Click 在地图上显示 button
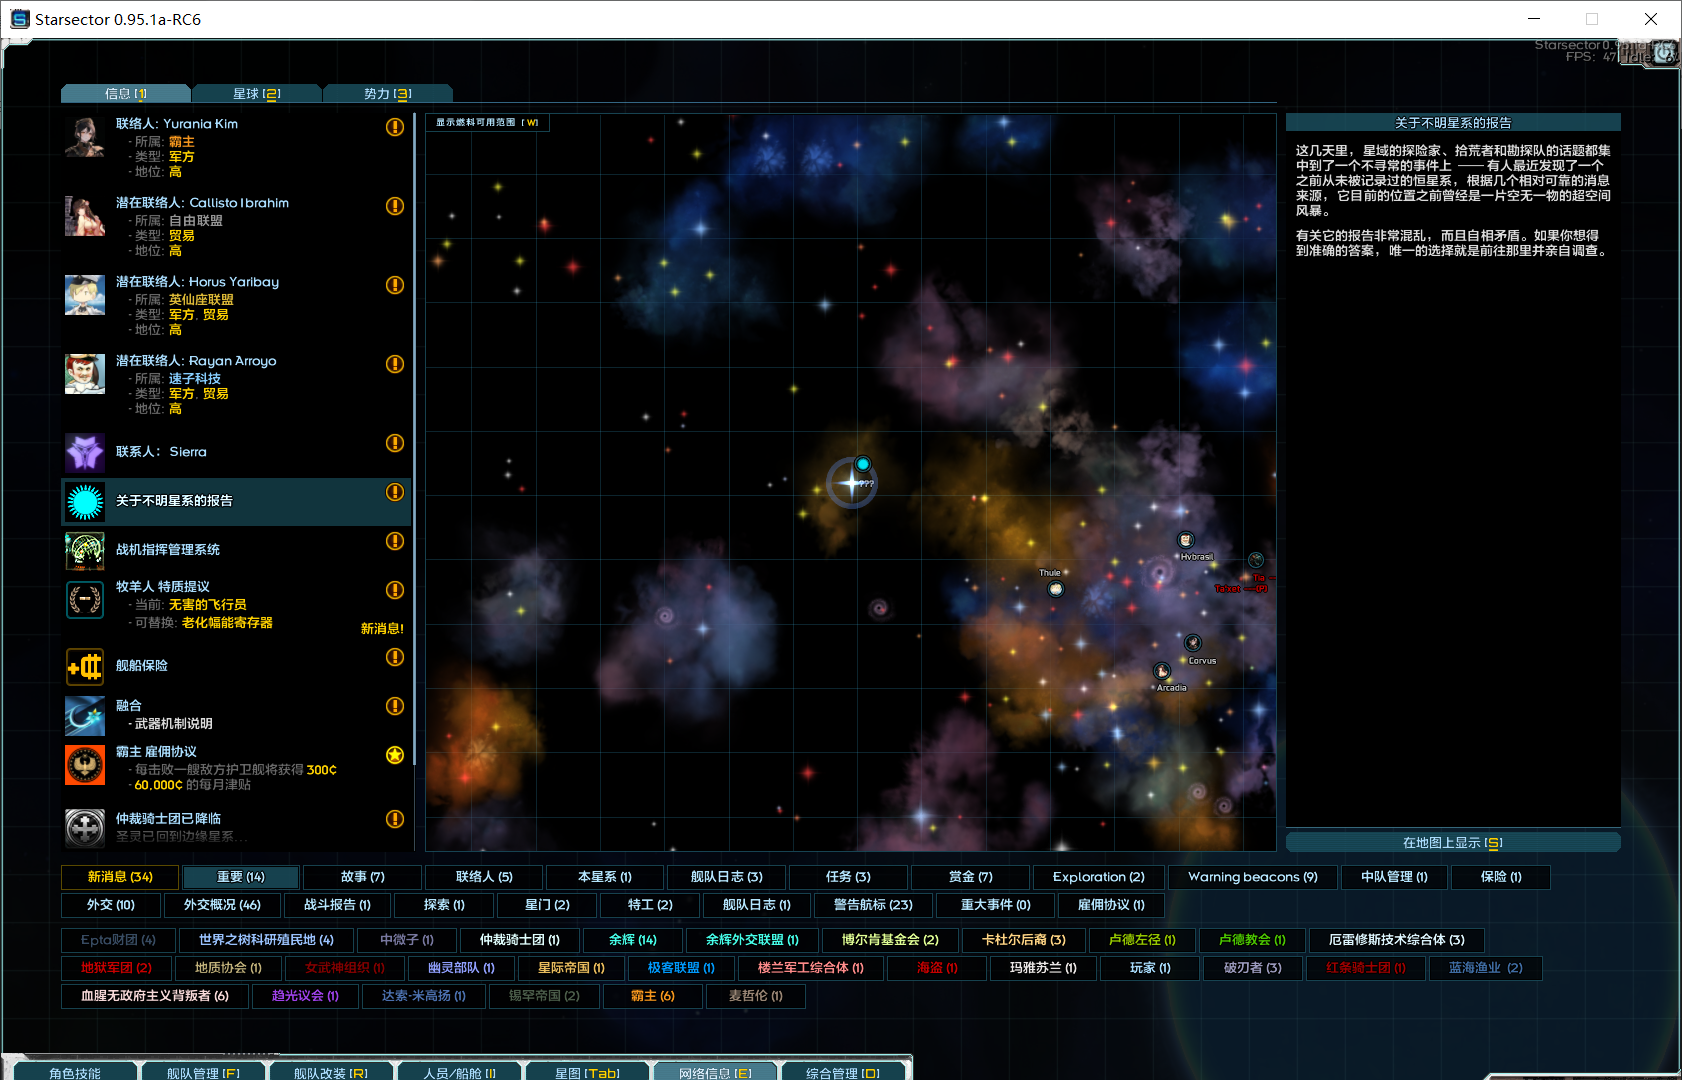1682x1080 pixels. pos(1452,843)
